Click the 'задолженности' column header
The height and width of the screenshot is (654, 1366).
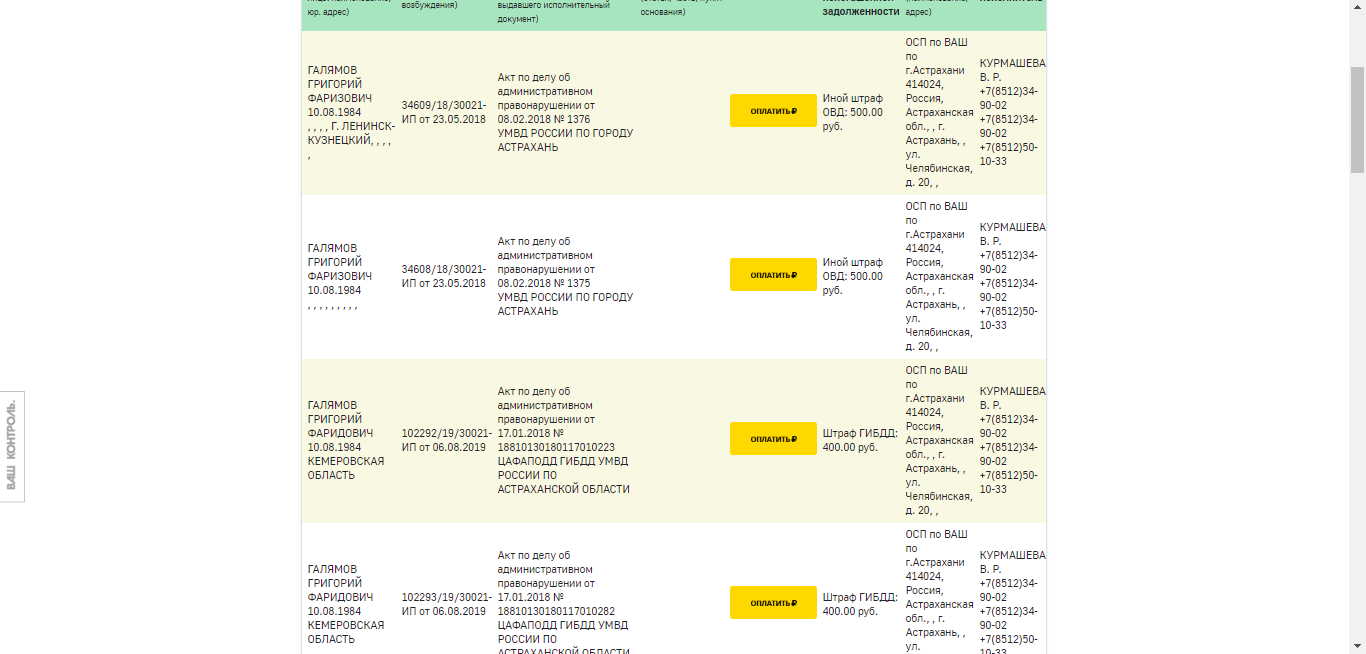click(860, 12)
